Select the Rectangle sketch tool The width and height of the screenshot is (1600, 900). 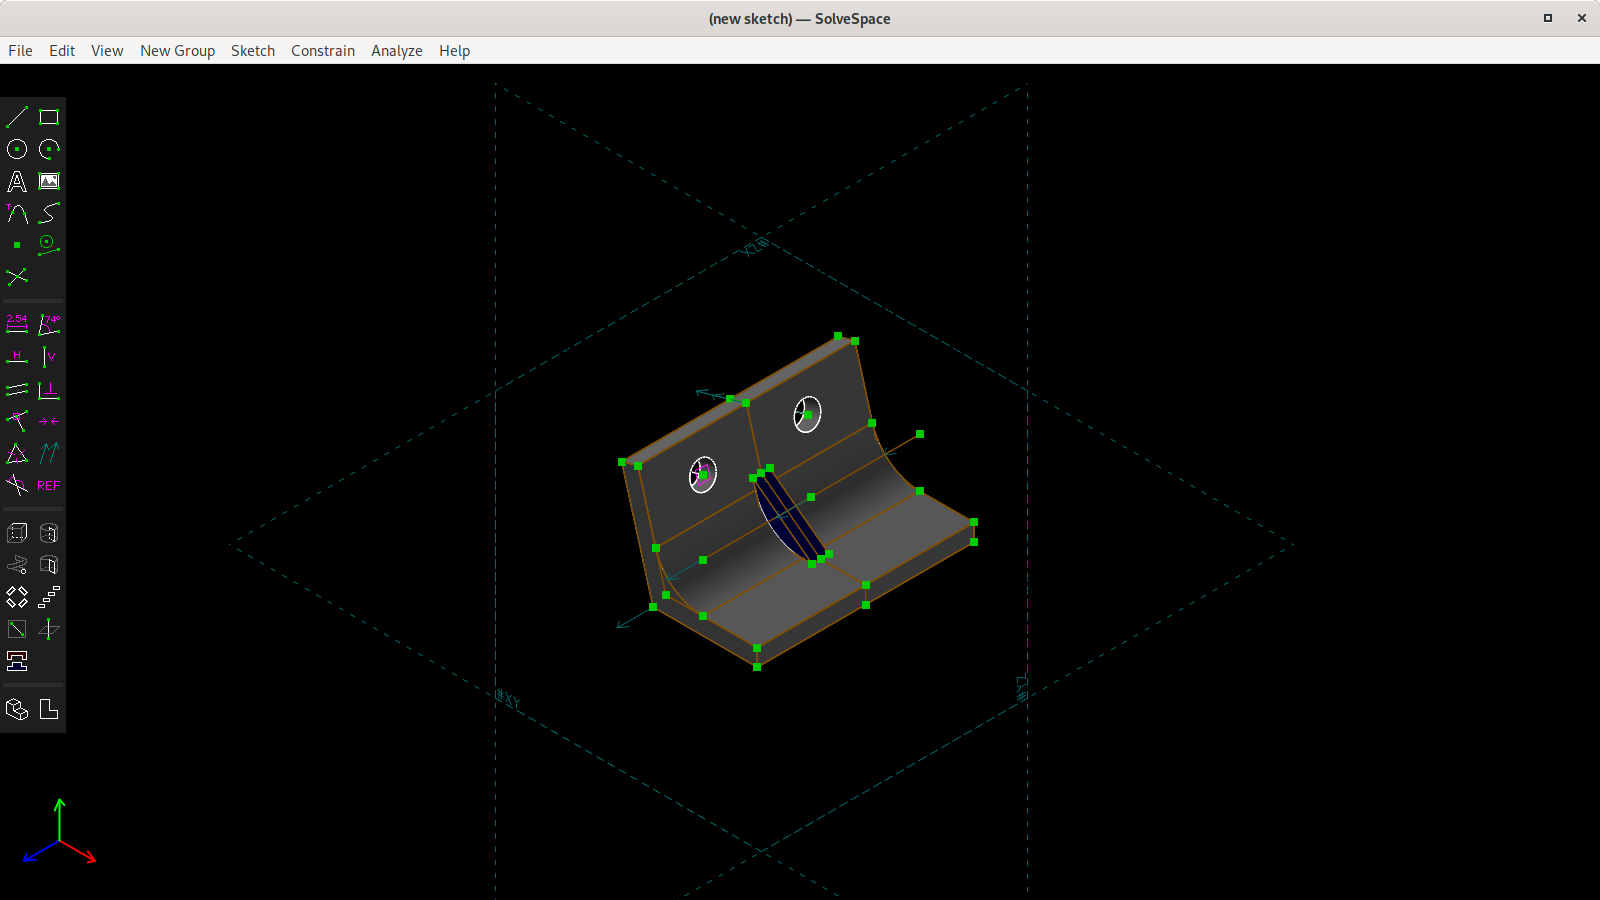[x=48, y=118]
